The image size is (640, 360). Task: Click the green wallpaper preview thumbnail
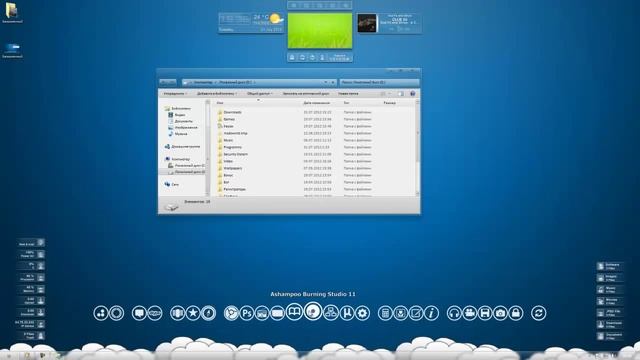coord(320,31)
